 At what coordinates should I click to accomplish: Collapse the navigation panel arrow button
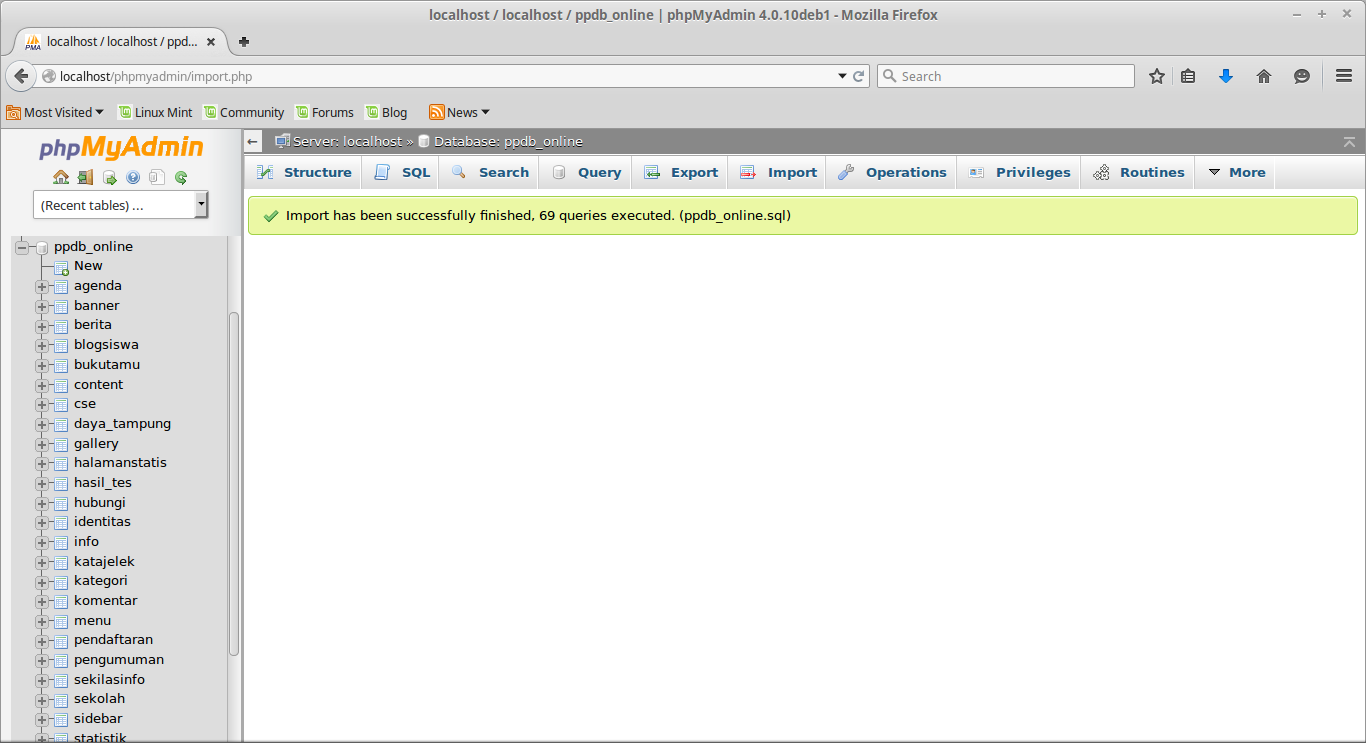point(253,142)
